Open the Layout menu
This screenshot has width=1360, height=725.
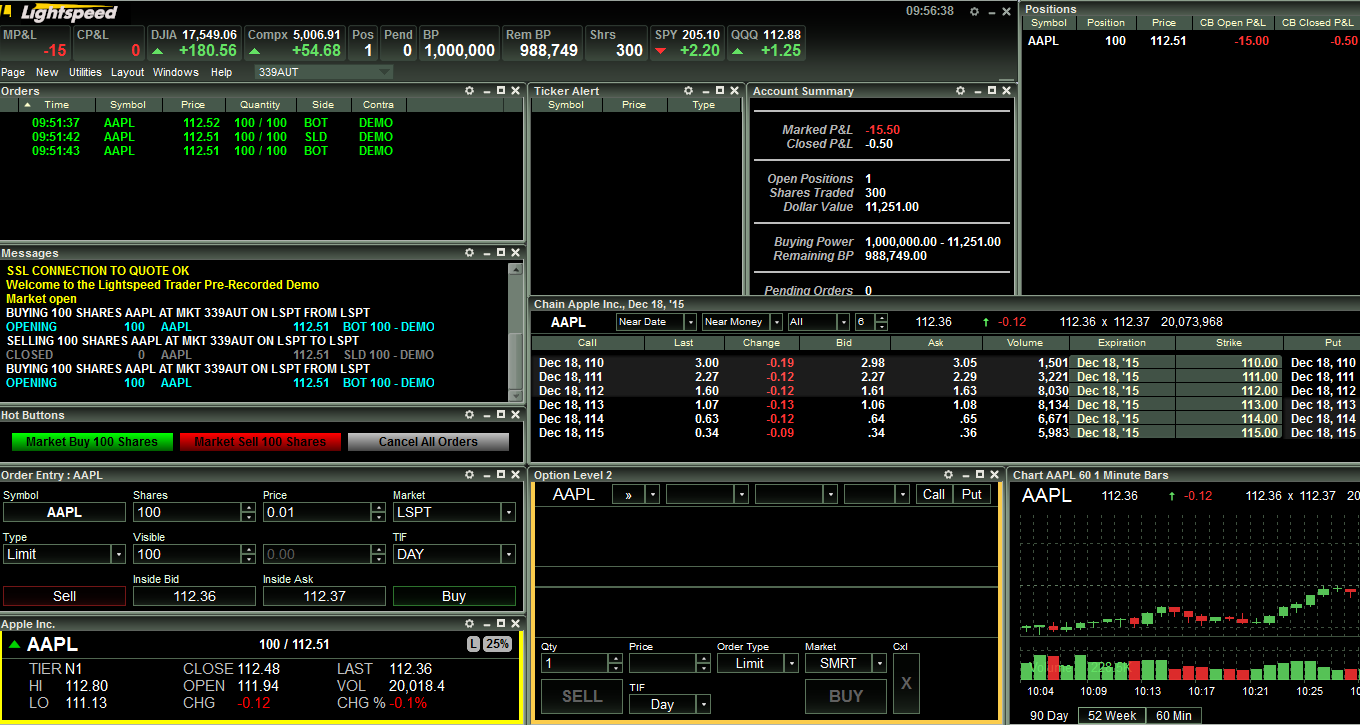[x=127, y=72]
